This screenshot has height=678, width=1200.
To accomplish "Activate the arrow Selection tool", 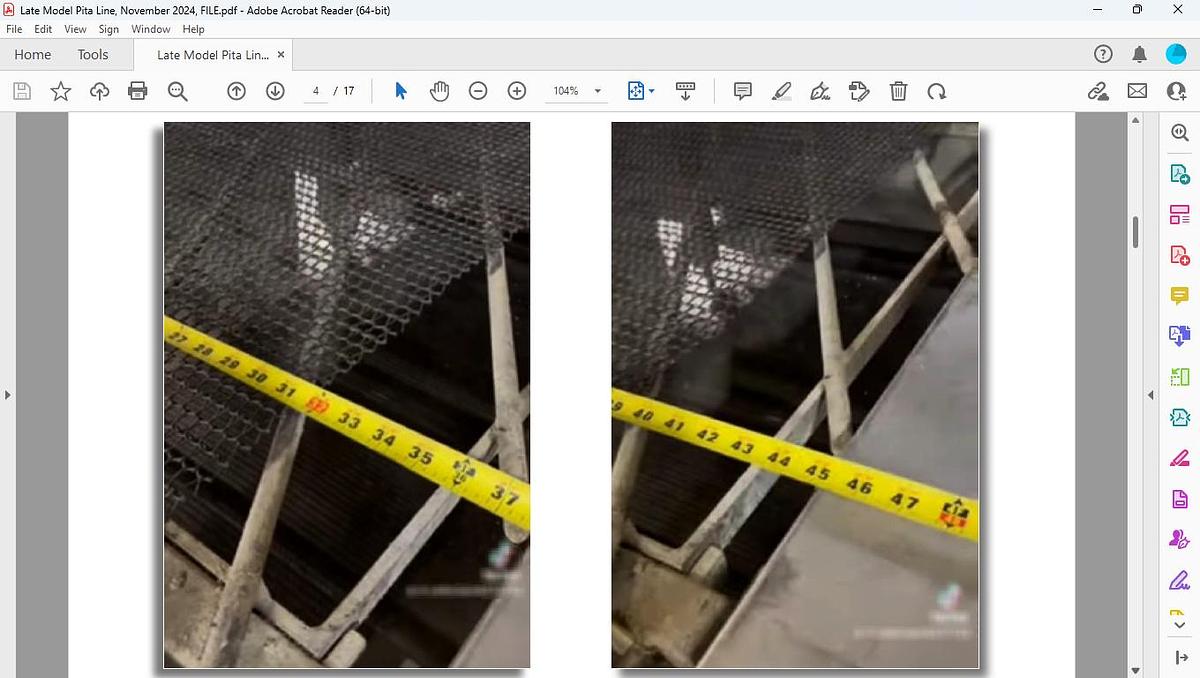I will tap(401, 91).
